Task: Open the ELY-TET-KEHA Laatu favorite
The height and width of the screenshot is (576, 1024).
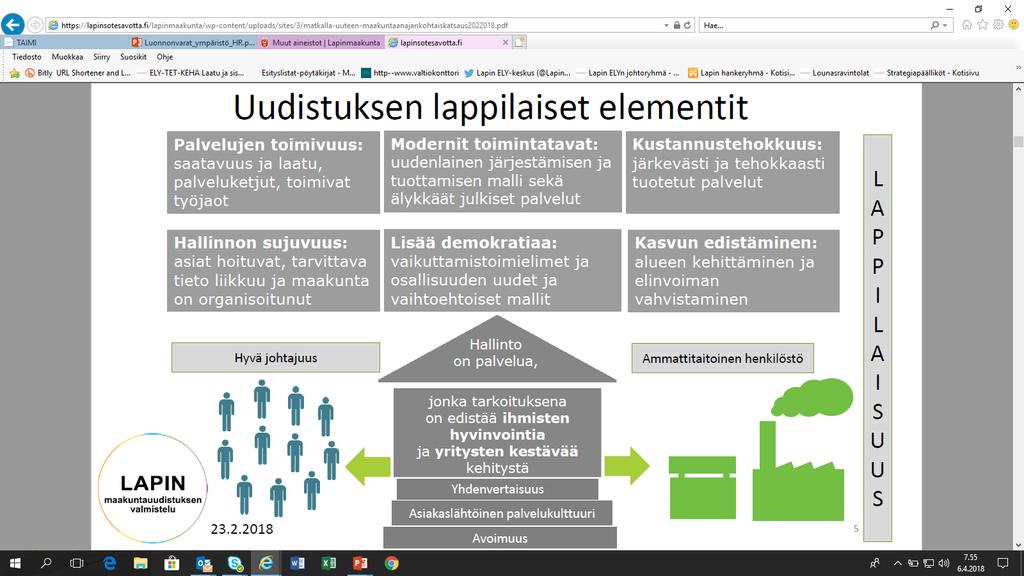Action: pos(191,73)
